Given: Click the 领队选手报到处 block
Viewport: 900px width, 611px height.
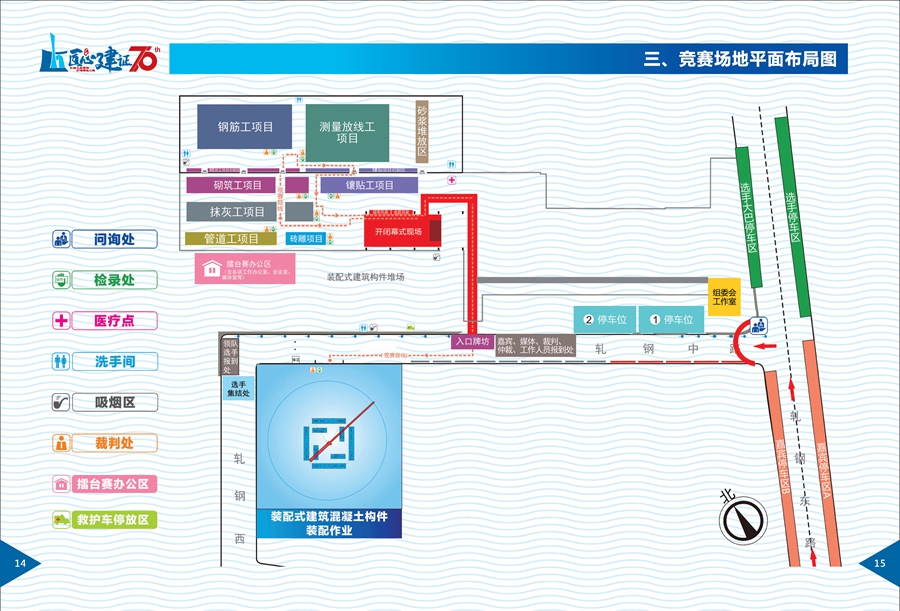Looking at the screenshot, I should 230,356.
